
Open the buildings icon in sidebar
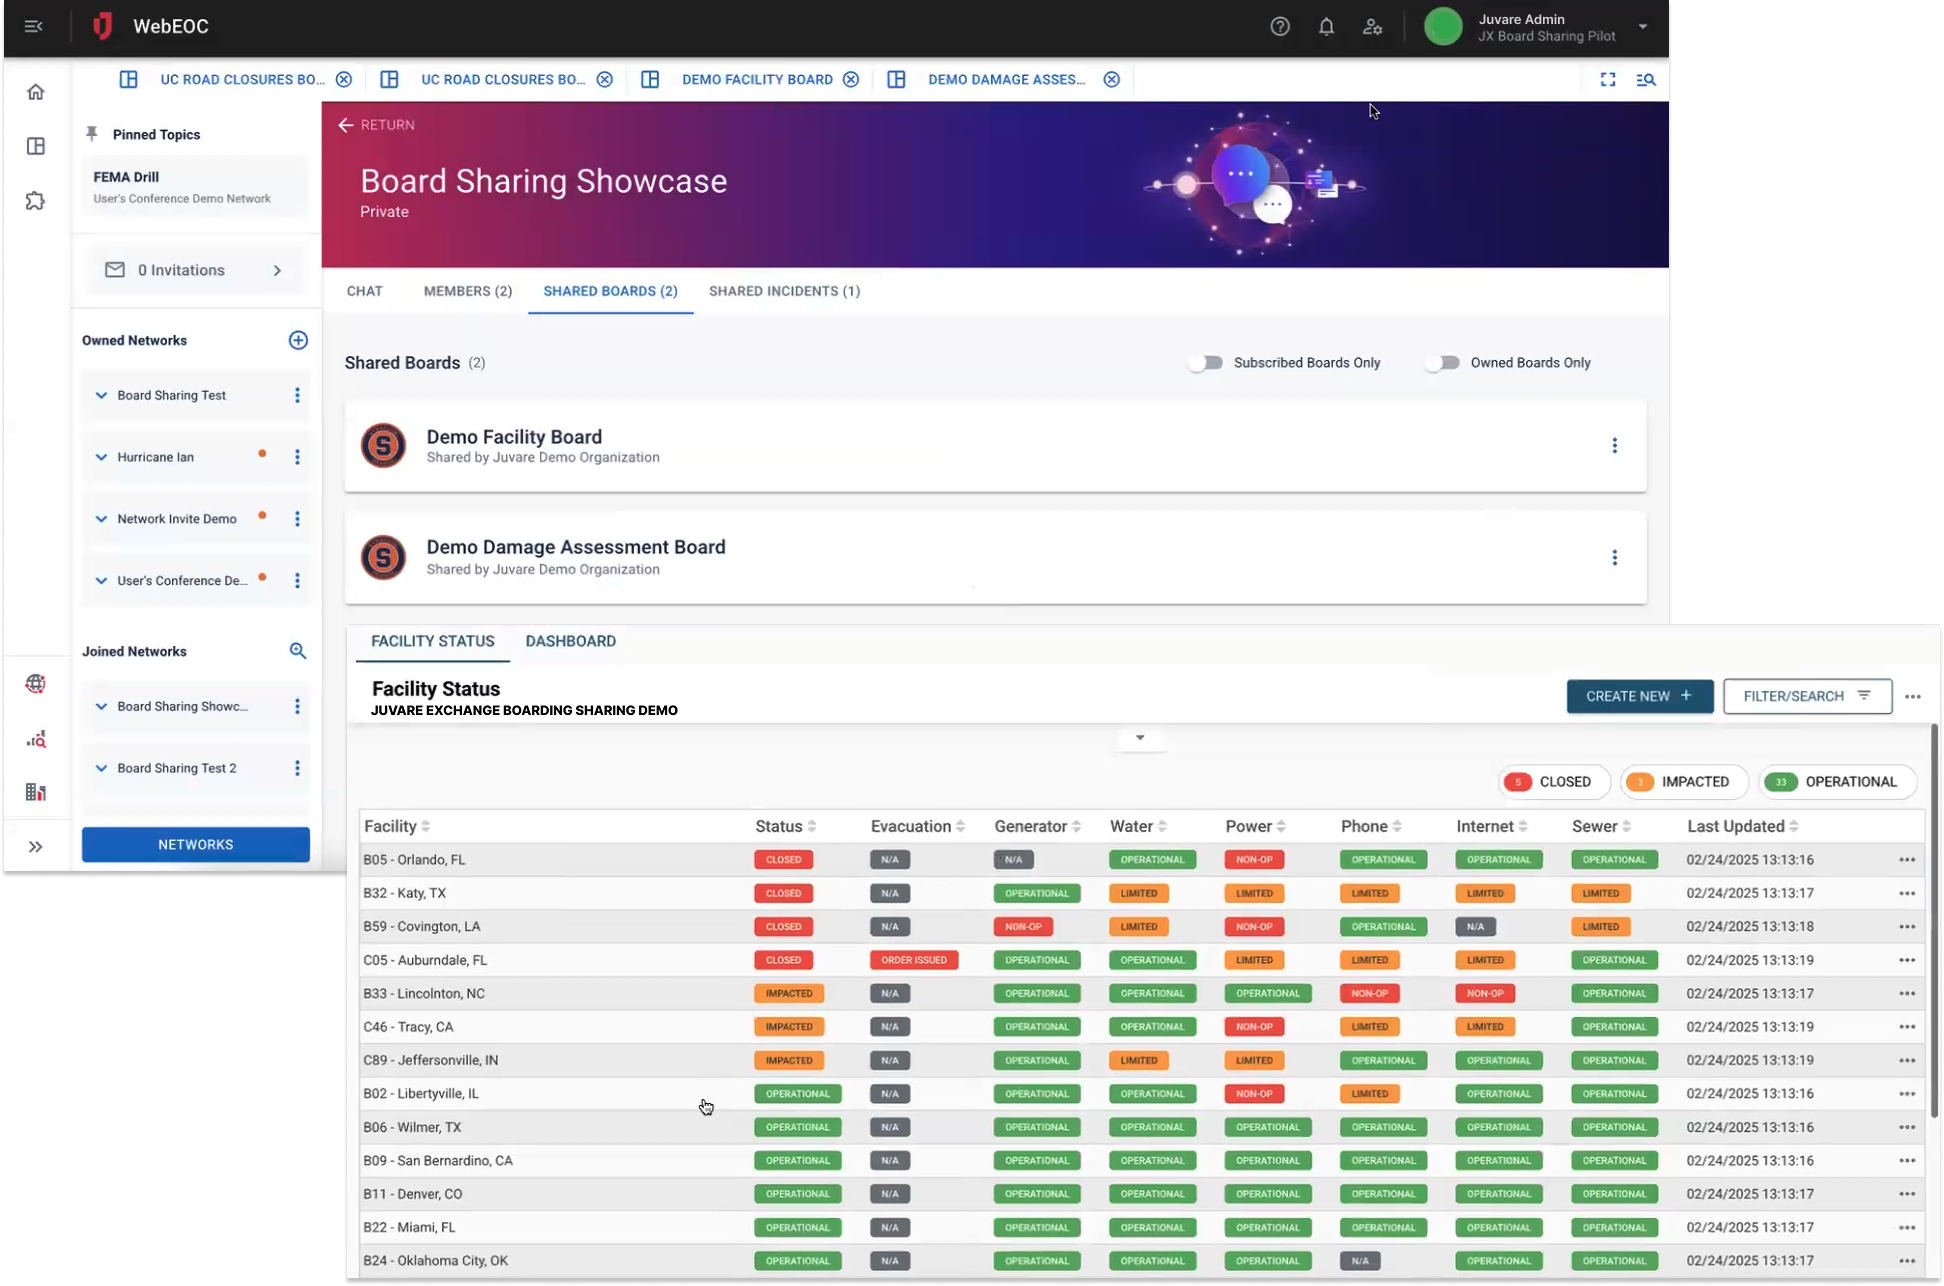[x=36, y=792]
